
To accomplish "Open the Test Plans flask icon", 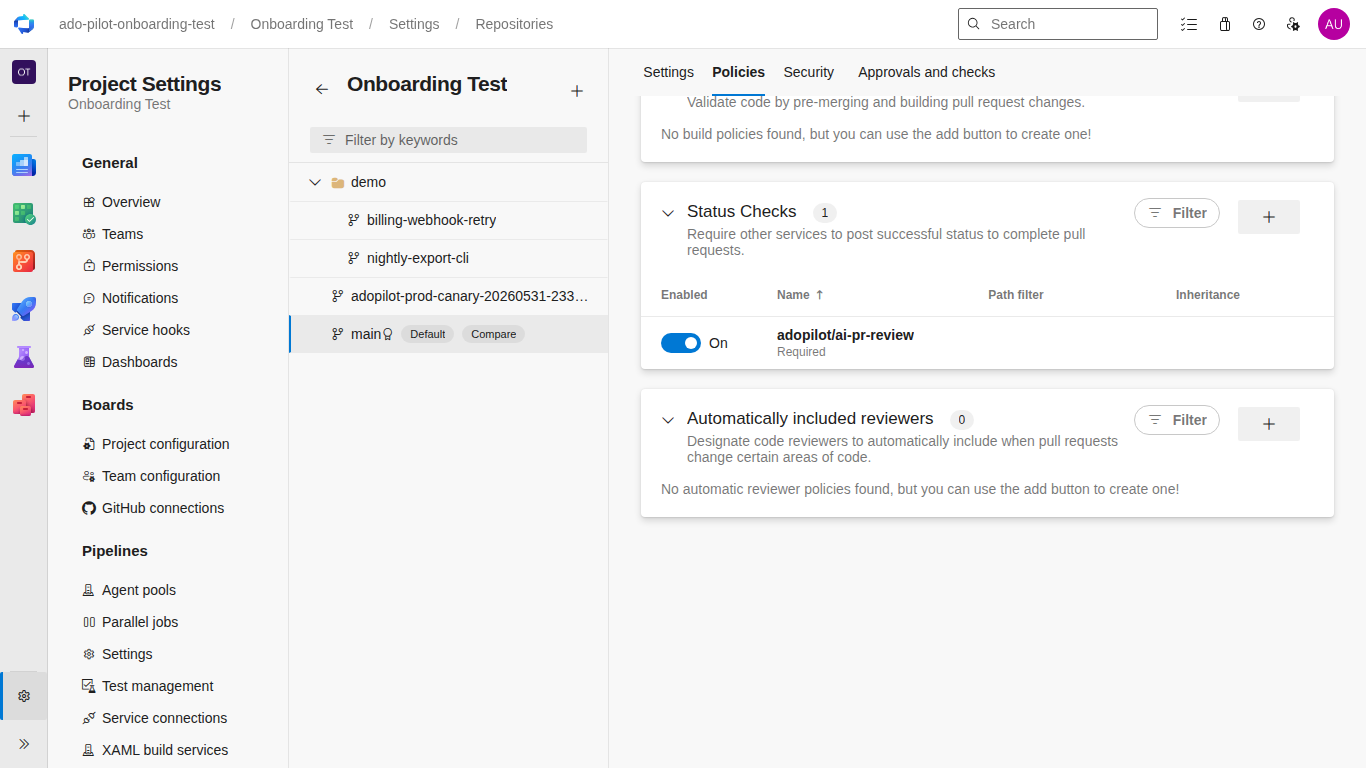I will tap(24, 357).
